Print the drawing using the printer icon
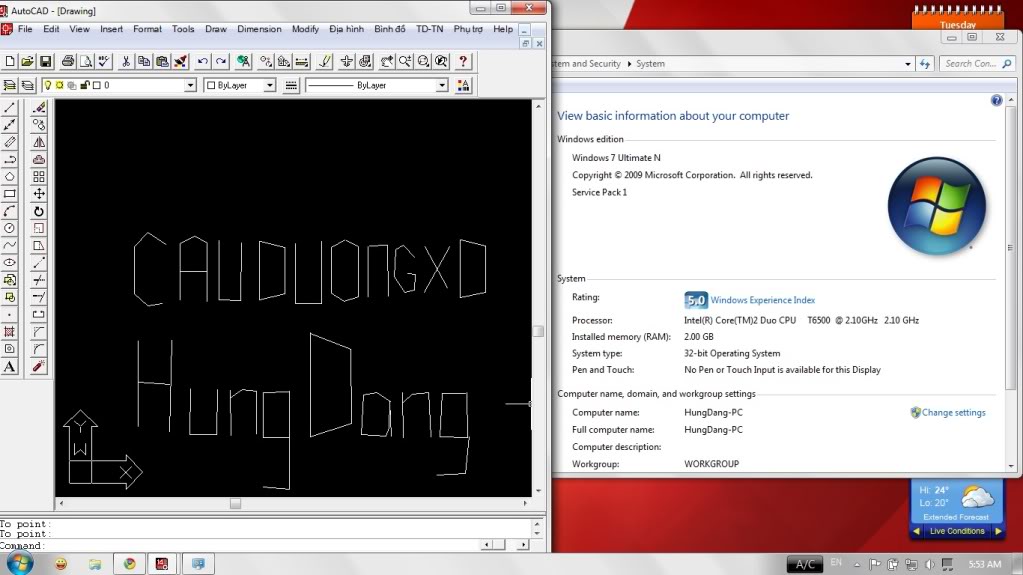The image size is (1023, 575). [x=68, y=61]
